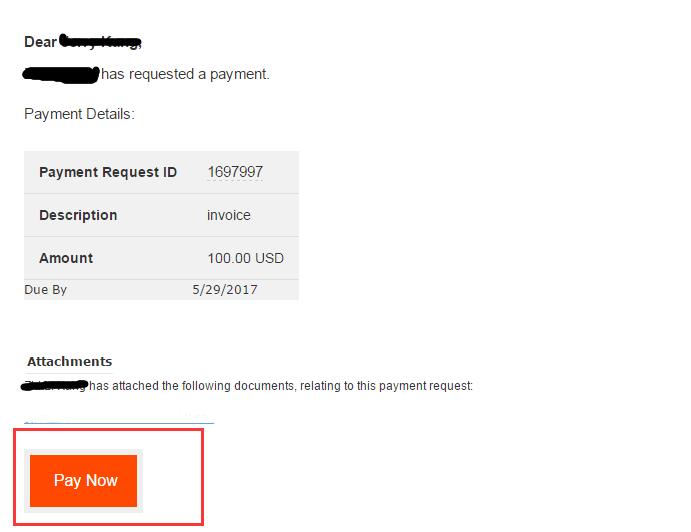Click the 100.00 USD amount value
Screen dimensions: 691x532
245,258
